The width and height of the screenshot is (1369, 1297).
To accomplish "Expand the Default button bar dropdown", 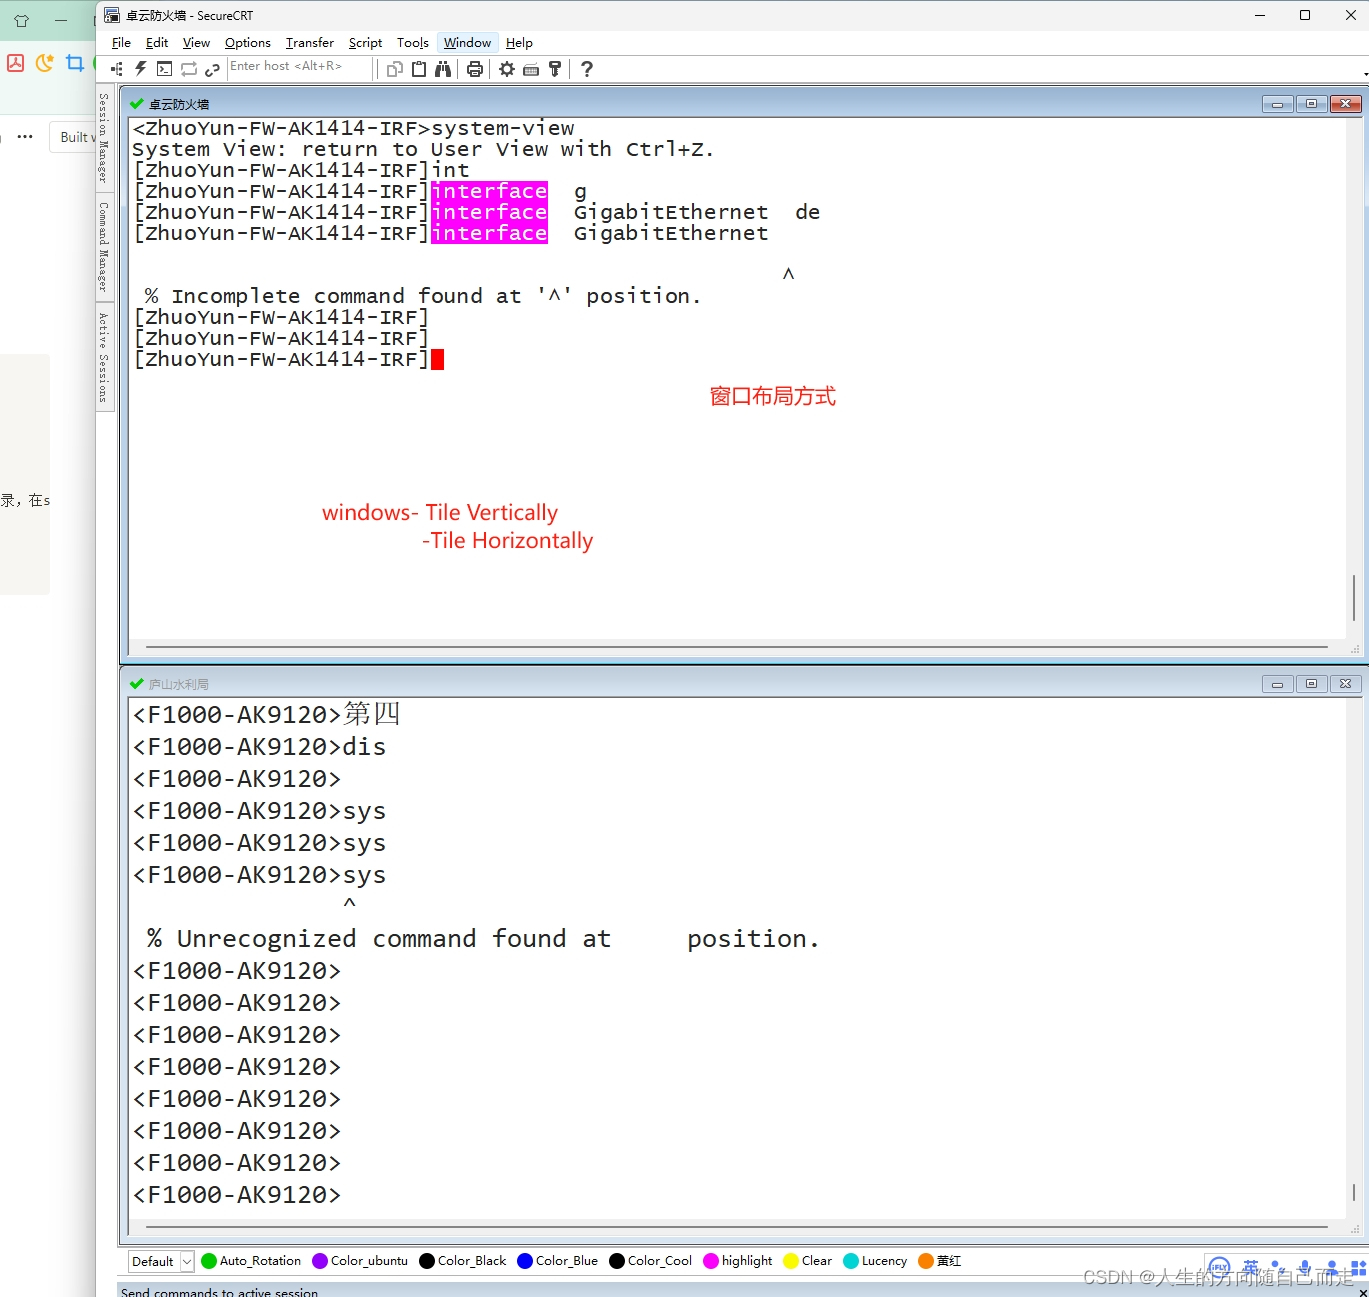I will click(187, 1262).
